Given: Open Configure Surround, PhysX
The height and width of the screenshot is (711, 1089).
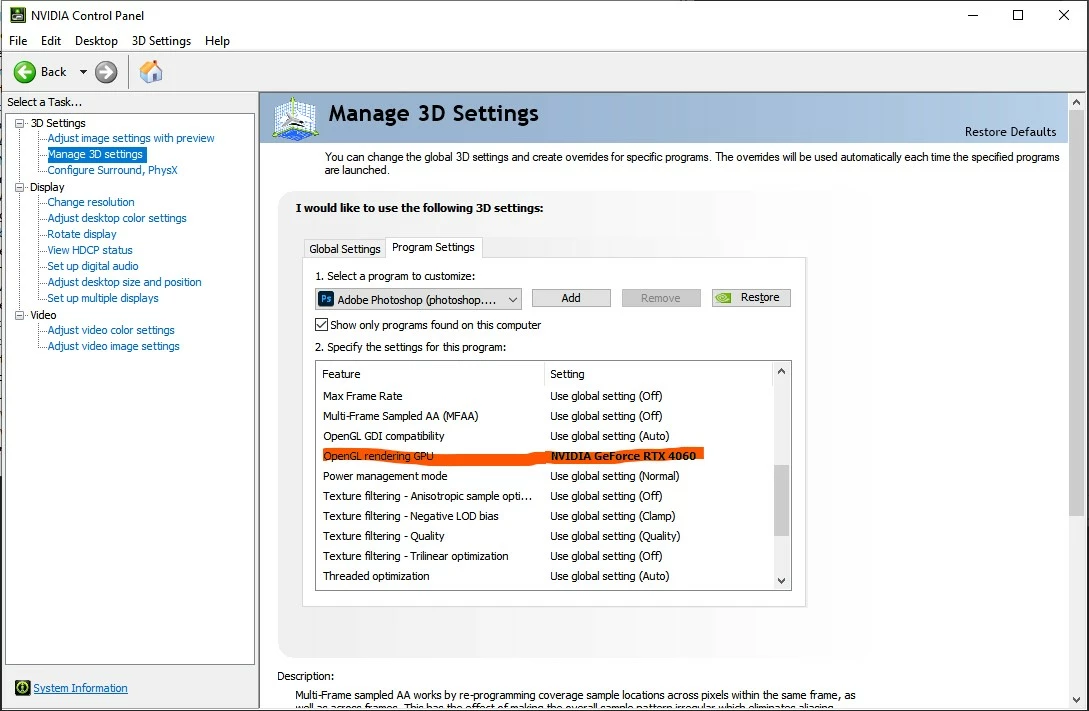Looking at the screenshot, I should click(x=113, y=170).
